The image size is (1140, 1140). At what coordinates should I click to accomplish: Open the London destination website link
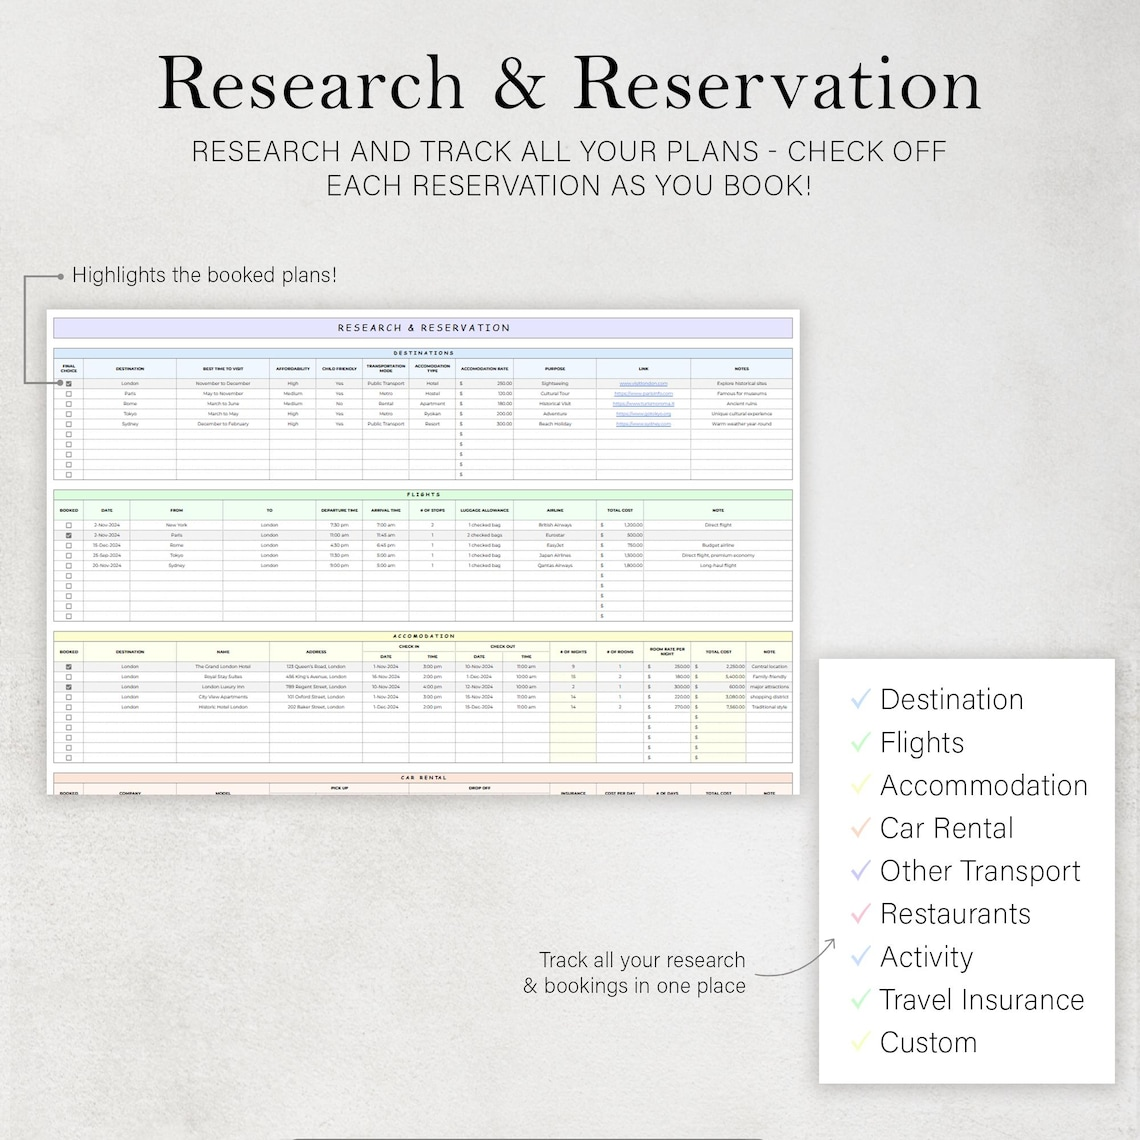pyautogui.click(x=643, y=384)
